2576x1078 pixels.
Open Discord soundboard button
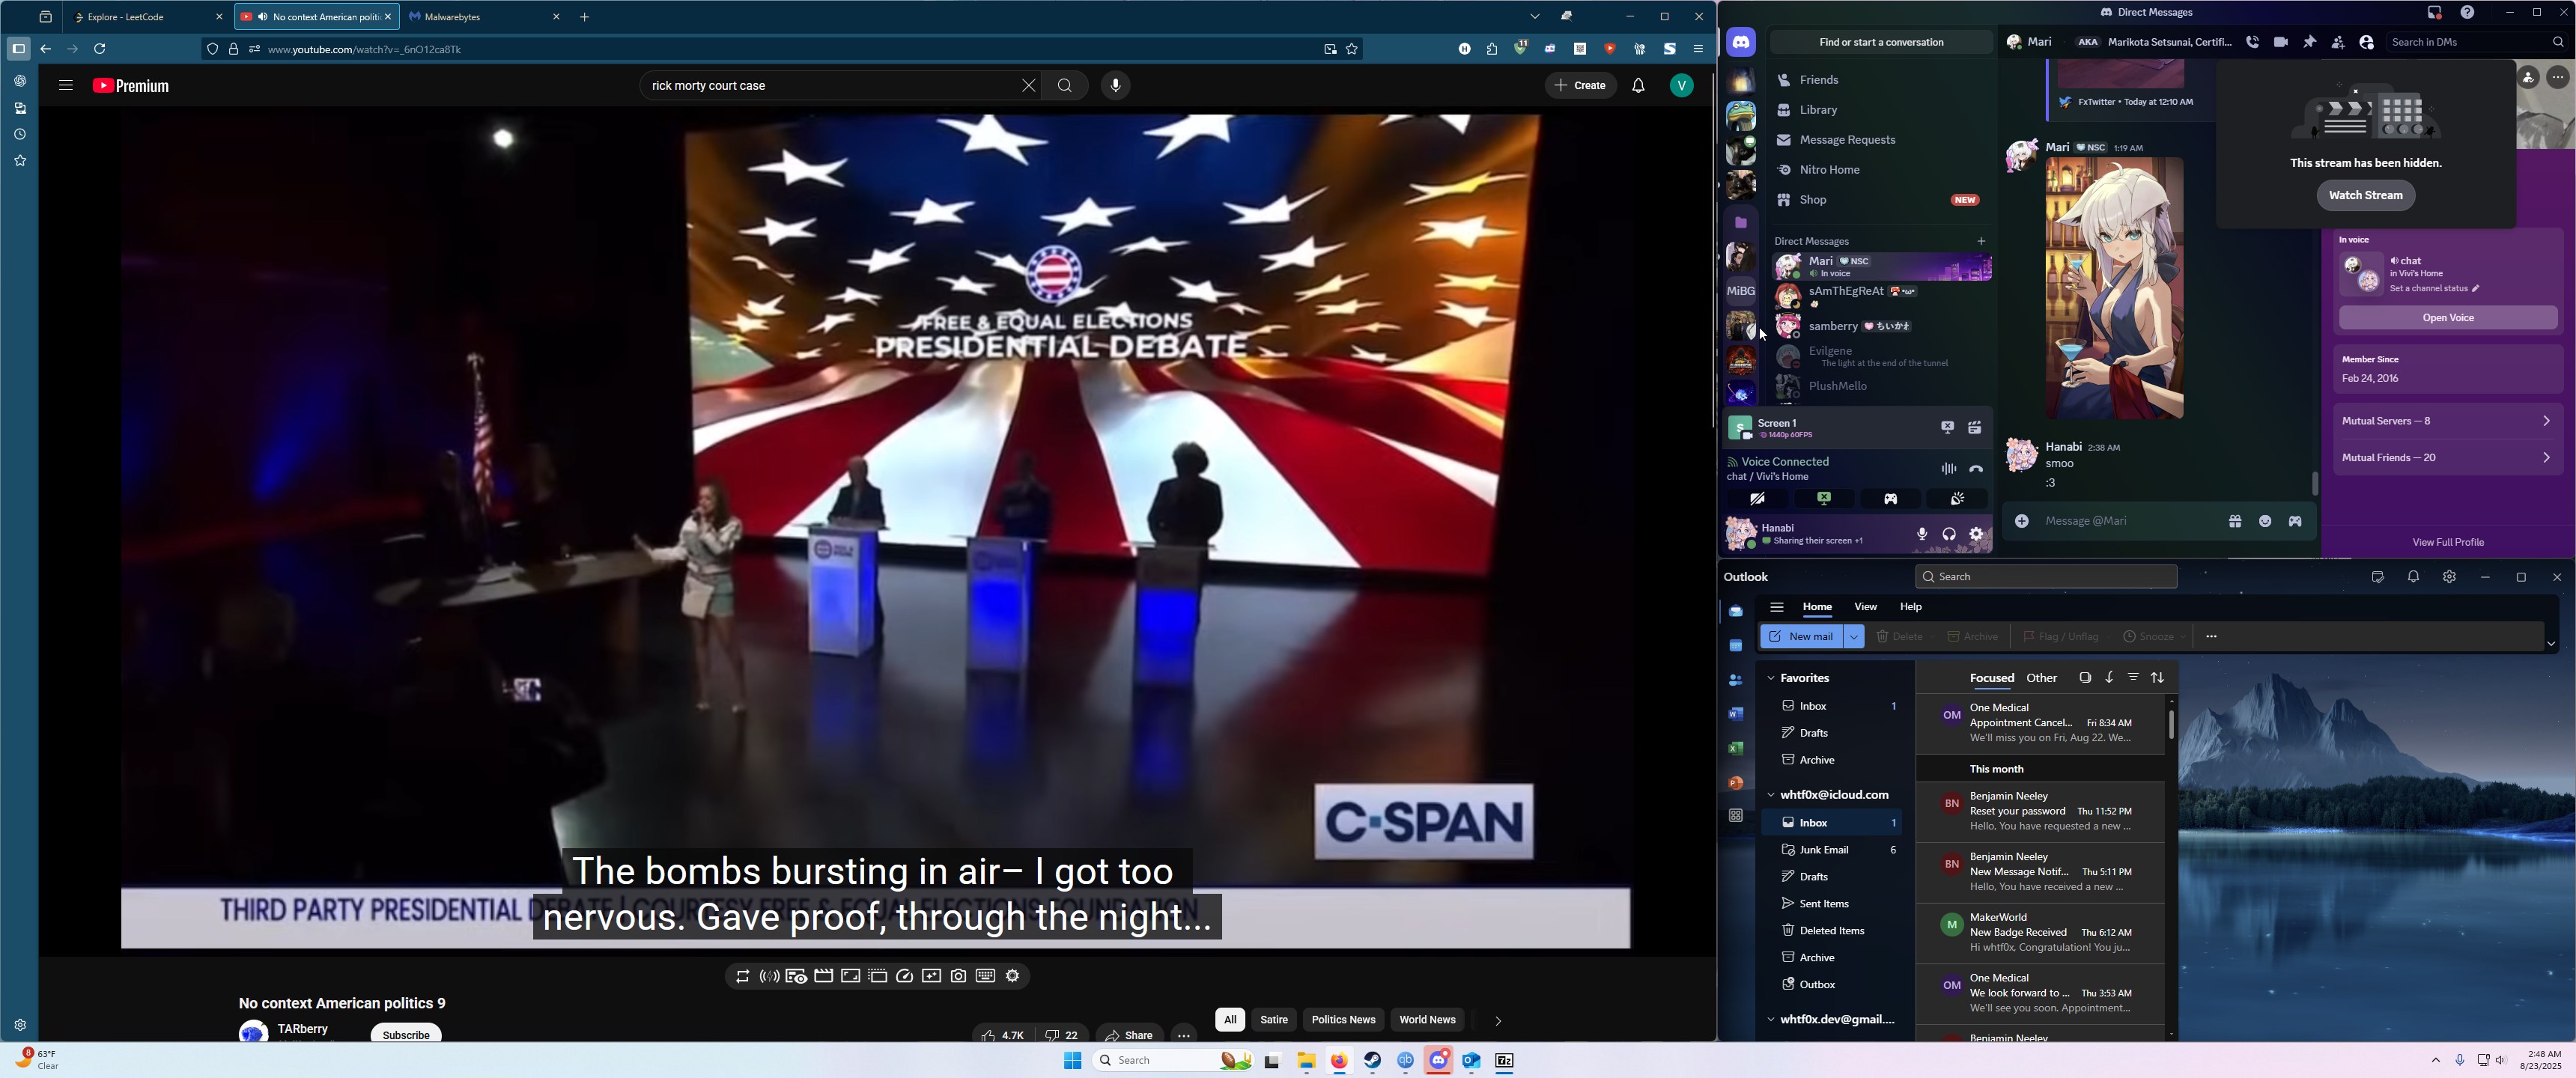1957,499
